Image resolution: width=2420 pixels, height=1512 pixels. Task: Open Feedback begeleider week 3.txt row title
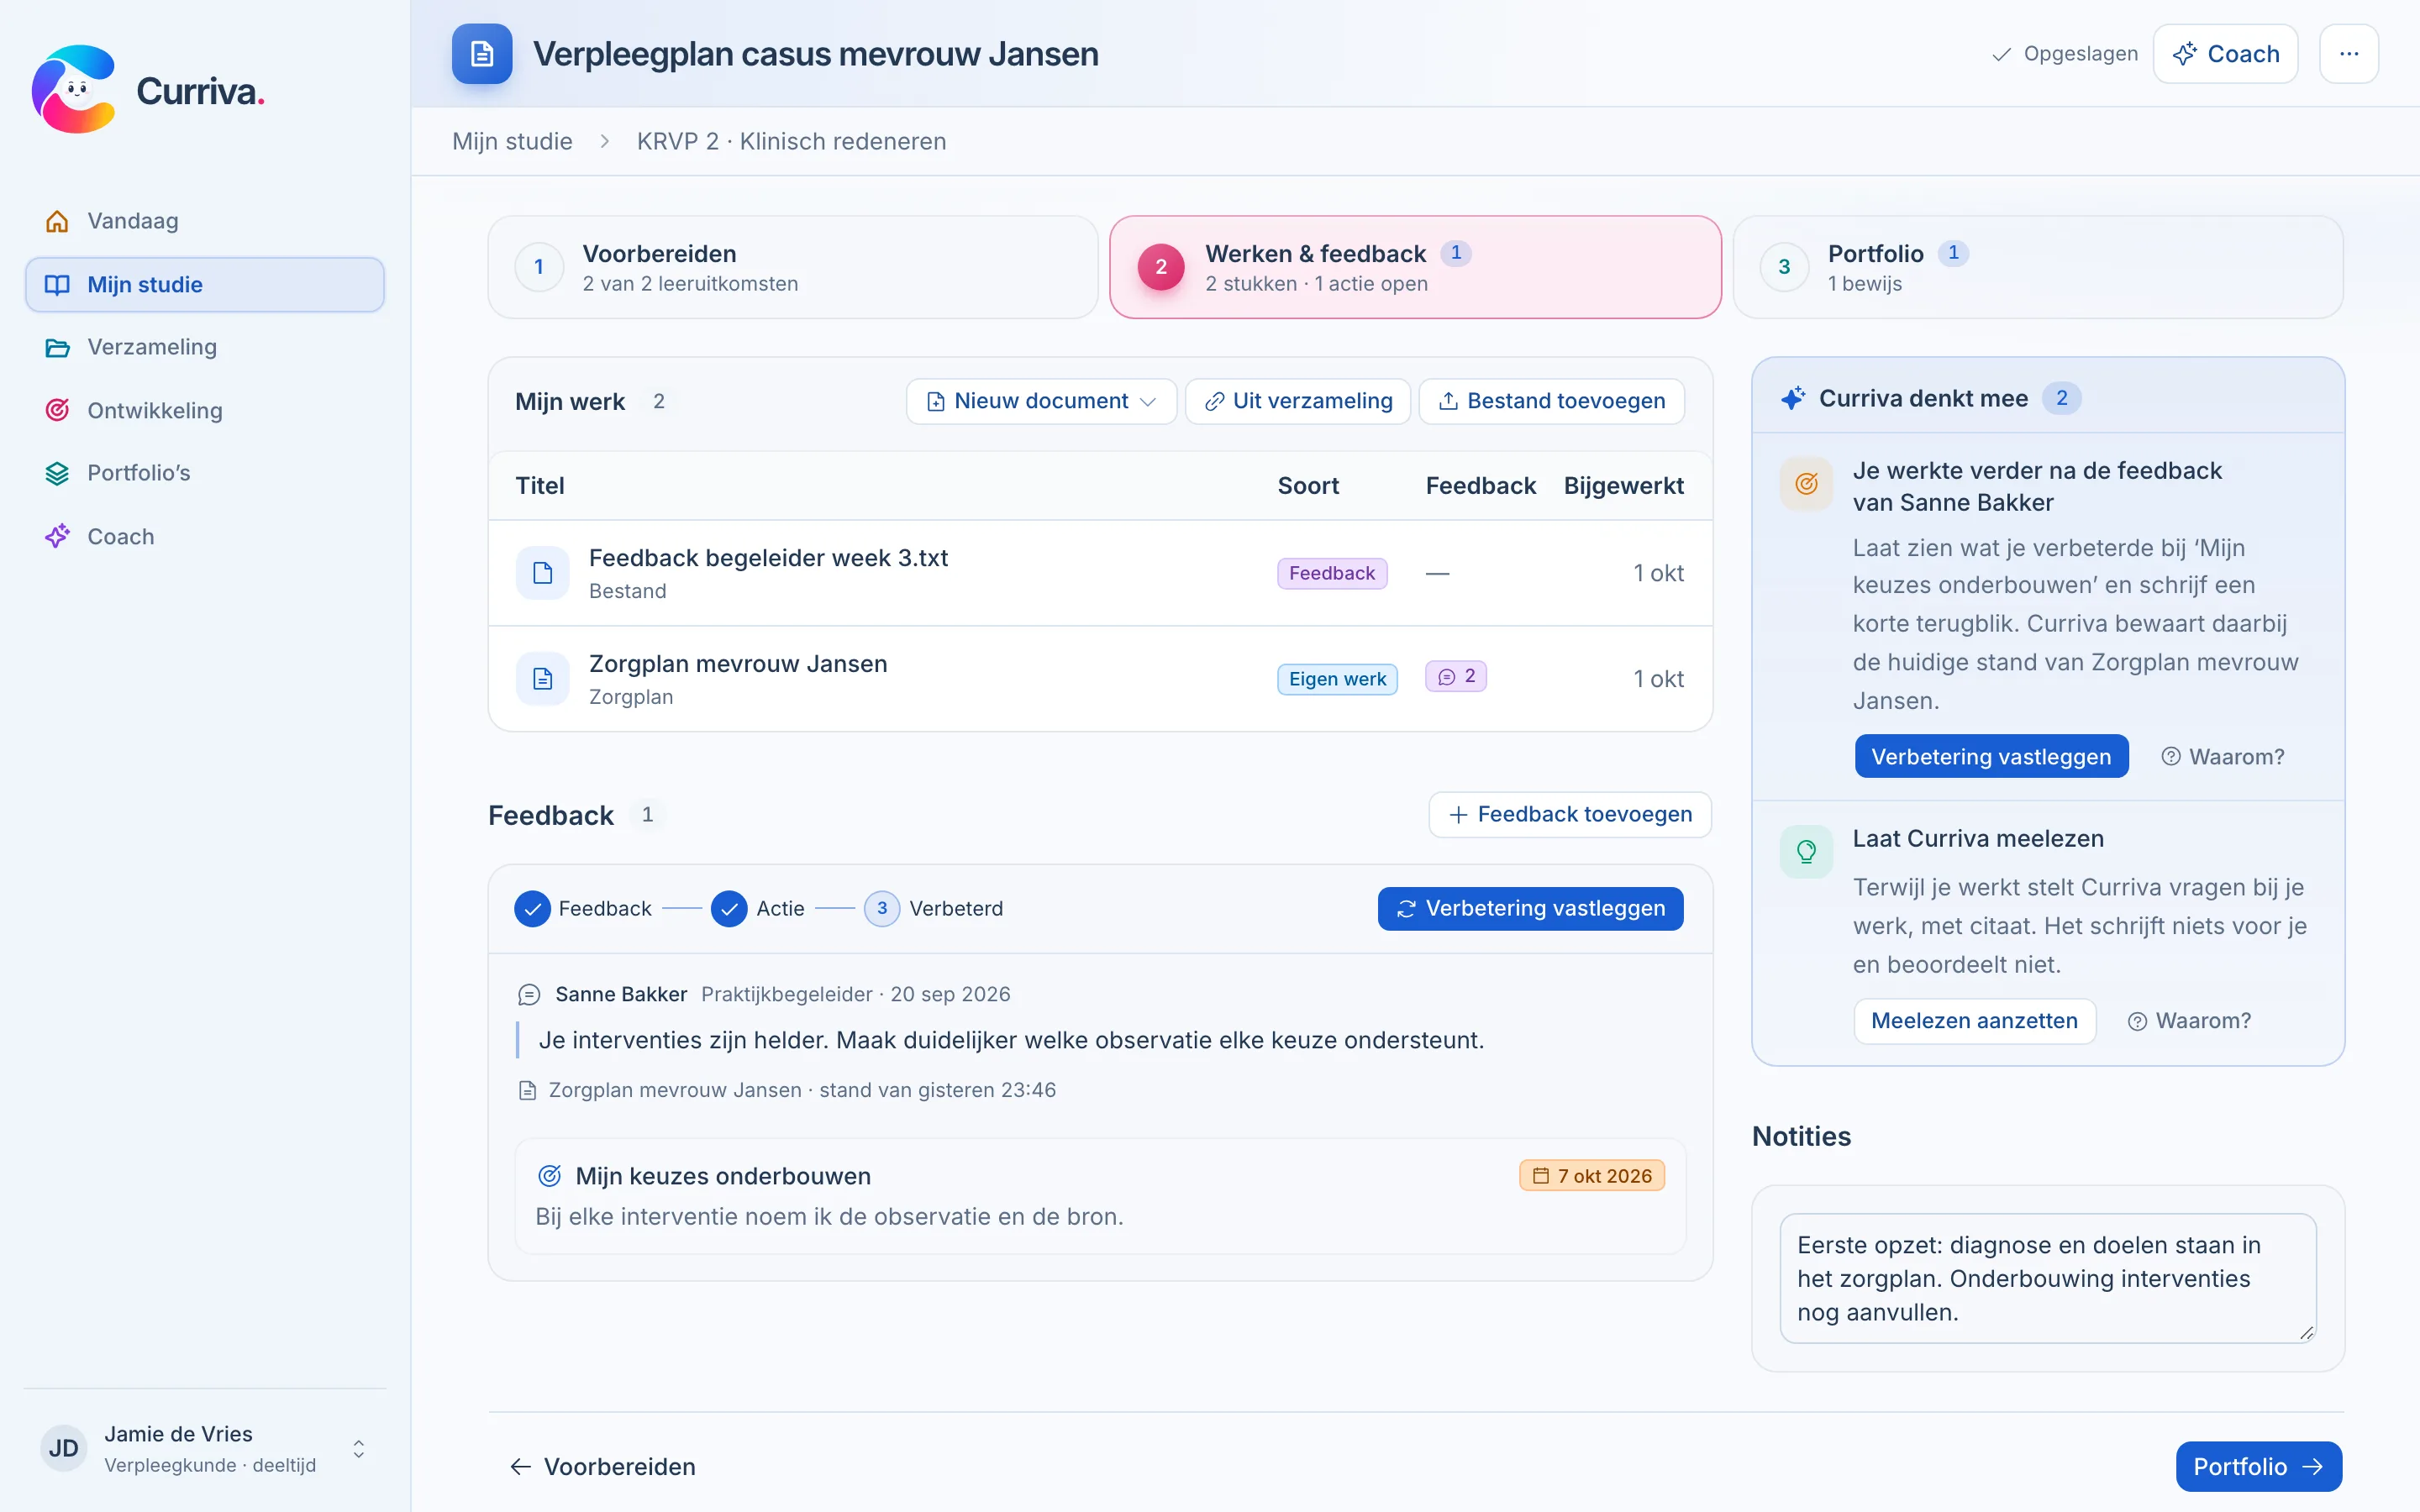(768, 558)
